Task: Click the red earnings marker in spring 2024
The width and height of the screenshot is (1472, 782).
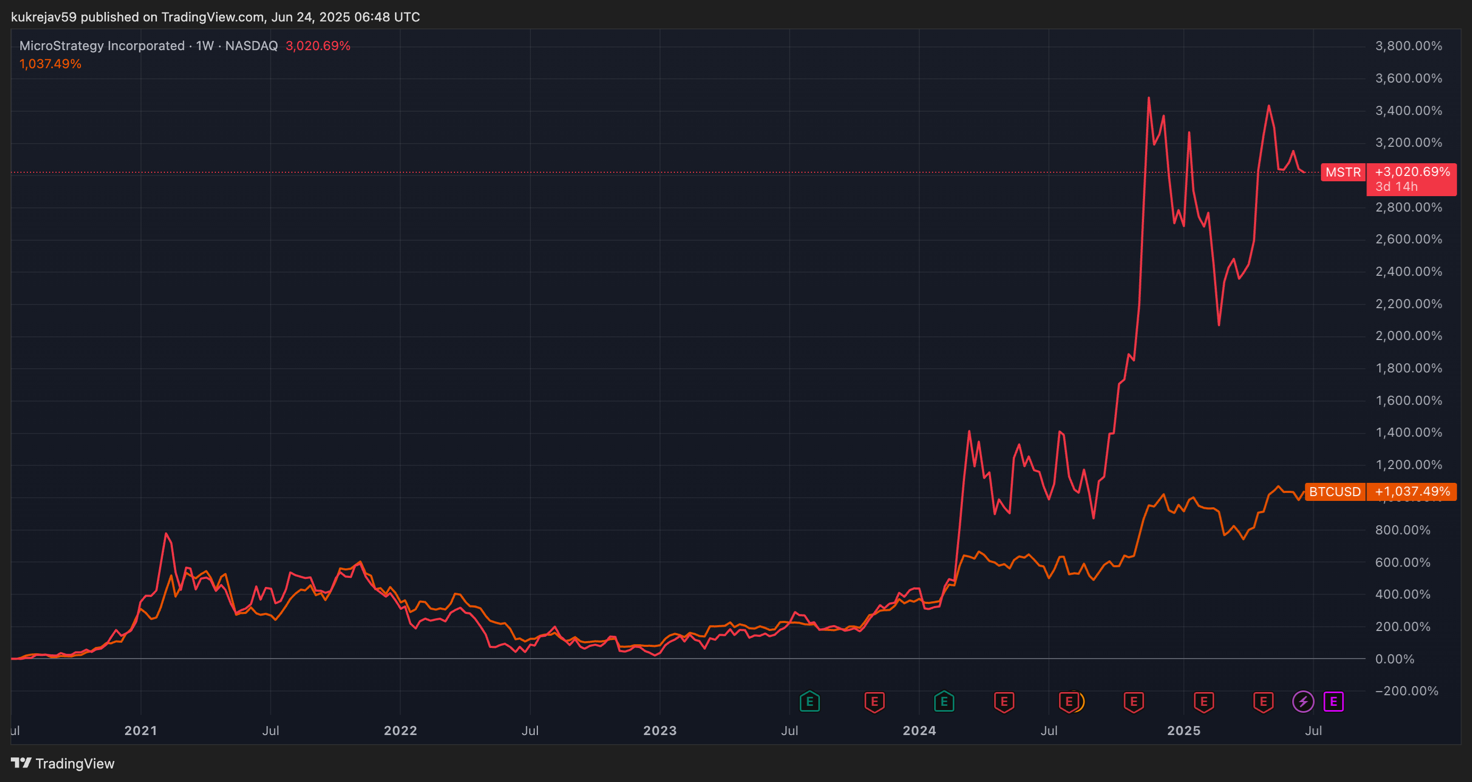Action: 1004,702
